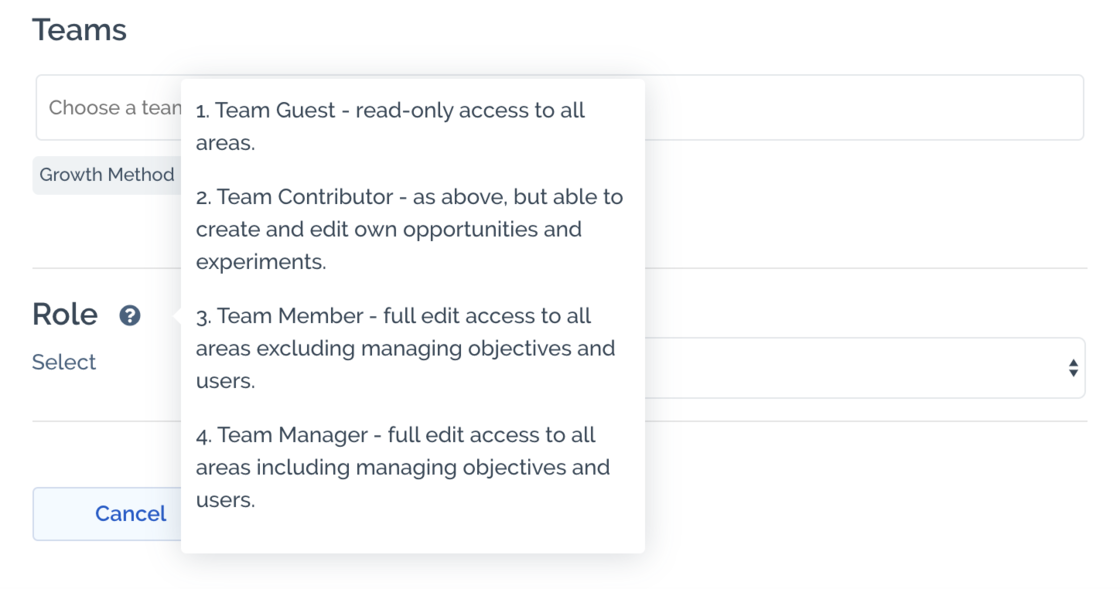Select the Growth Method team tag
The height and width of the screenshot is (589, 1120).
point(106,175)
